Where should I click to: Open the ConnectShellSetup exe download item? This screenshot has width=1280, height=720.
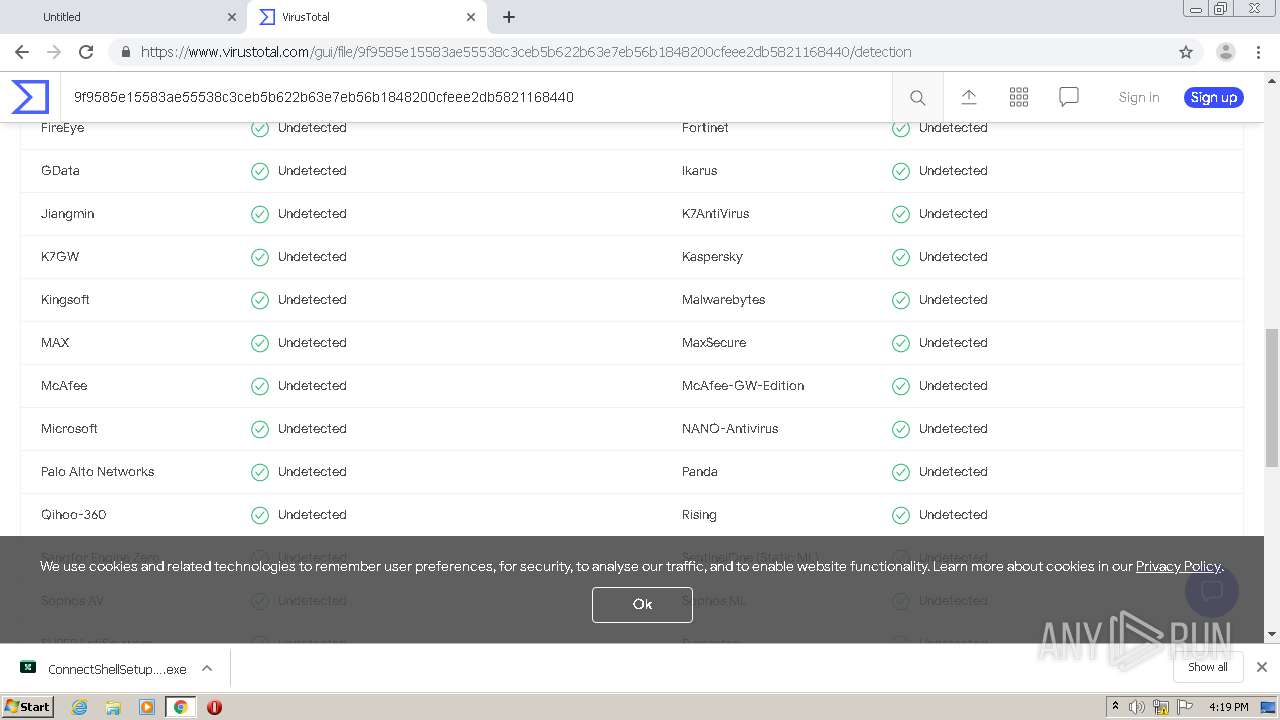104,669
